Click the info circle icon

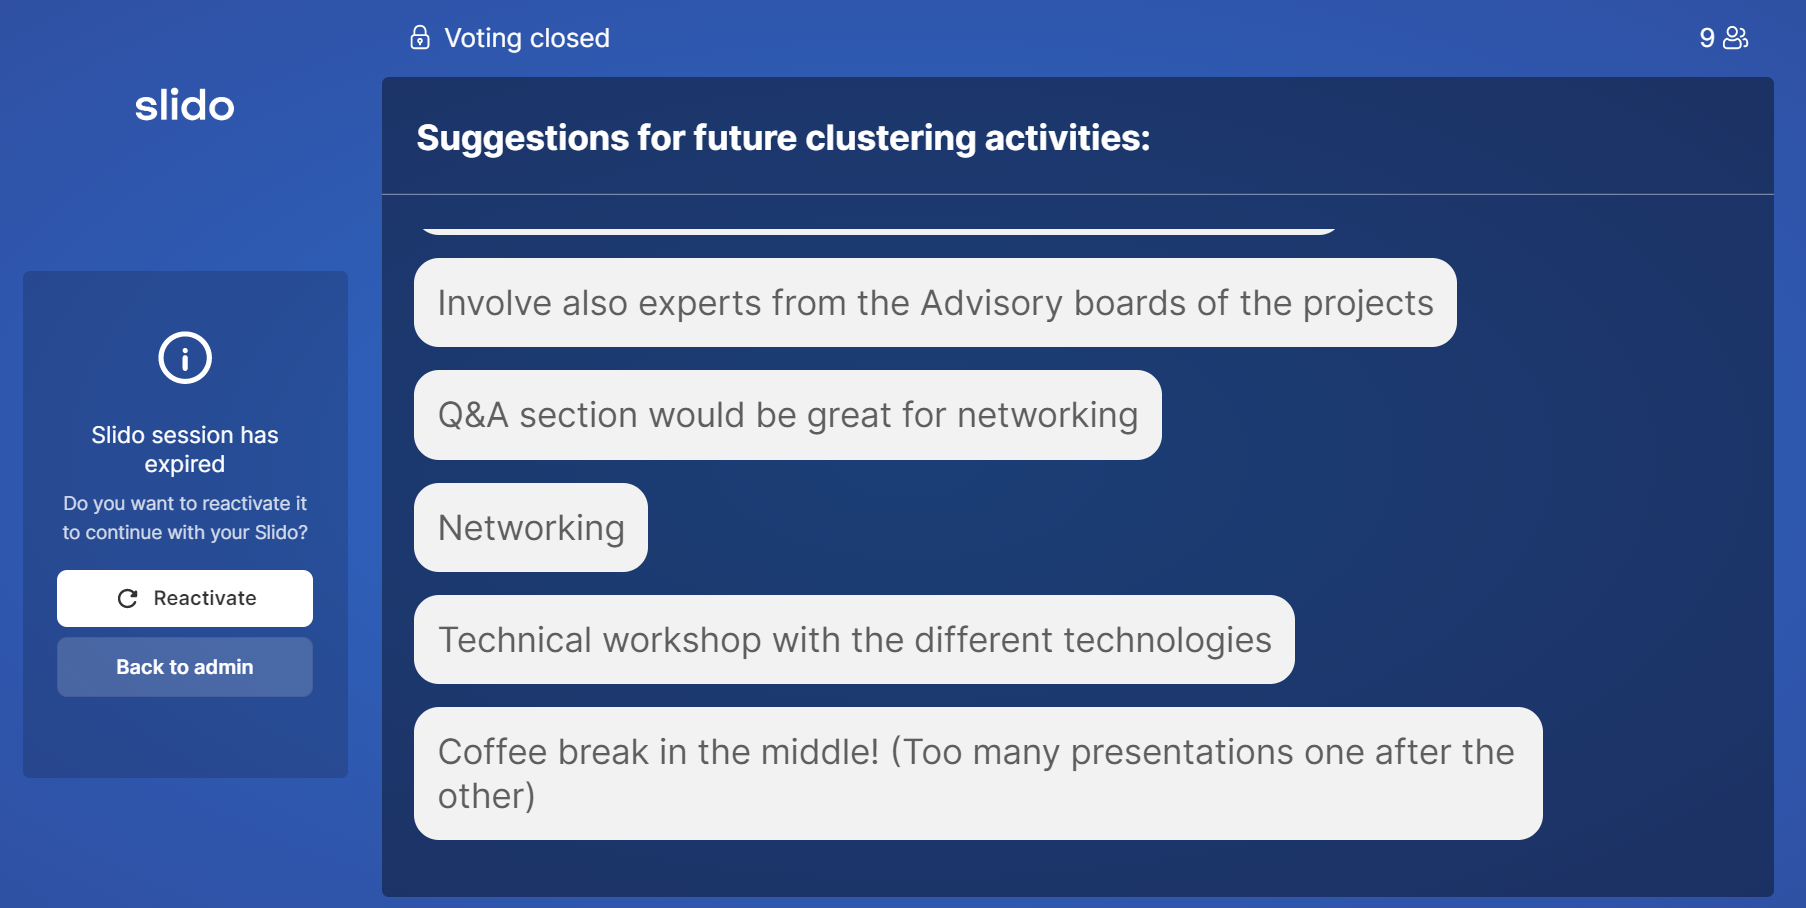185,358
